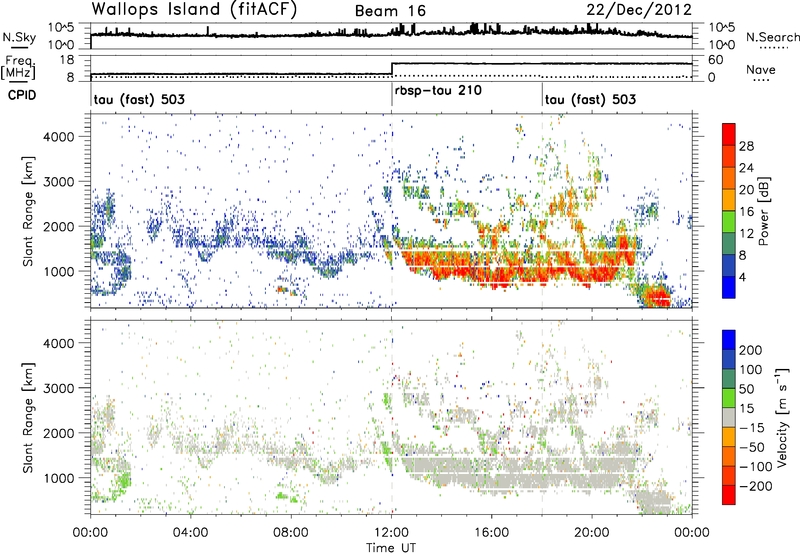Click the "rbsp-tau 210" CPID label
This screenshot has height=554, width=800.
pos(438,90)
